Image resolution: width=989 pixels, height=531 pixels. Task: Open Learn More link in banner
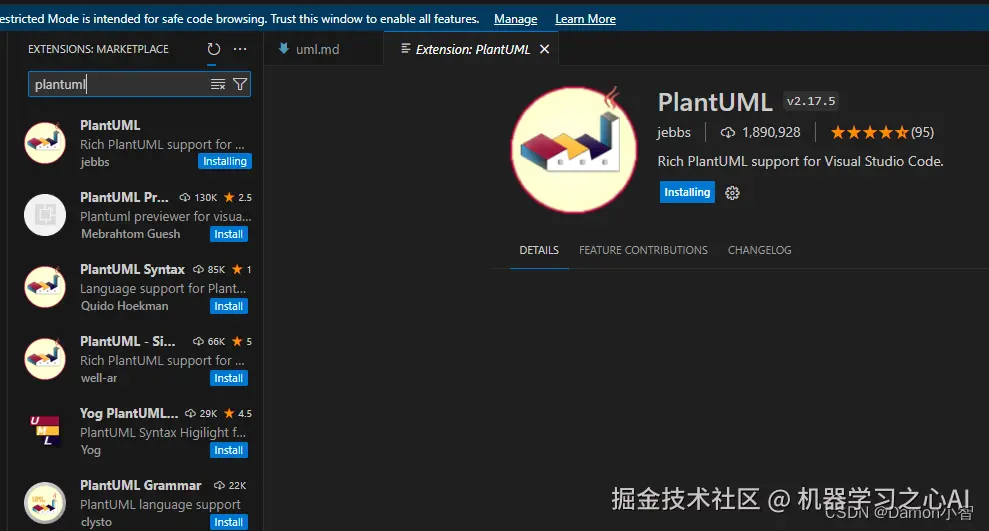point(585,19)
